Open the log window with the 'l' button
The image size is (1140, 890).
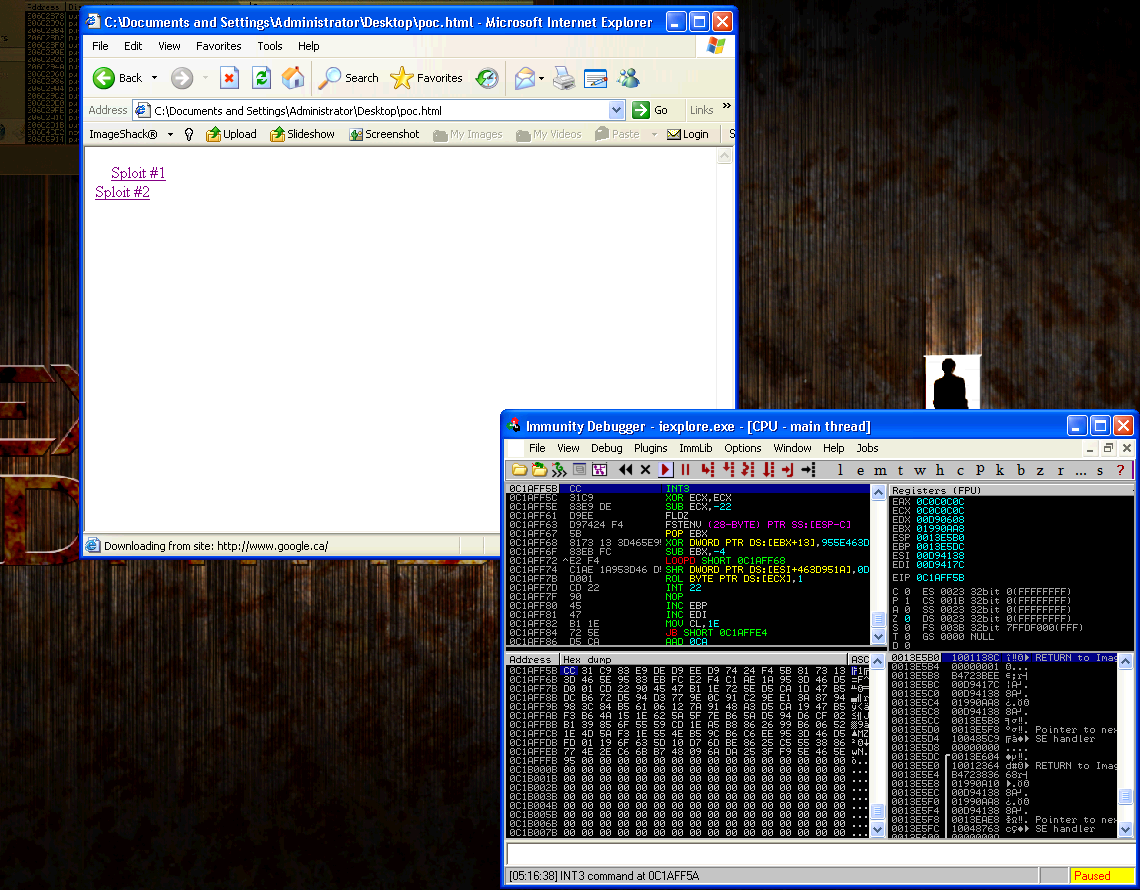(840, 470)
